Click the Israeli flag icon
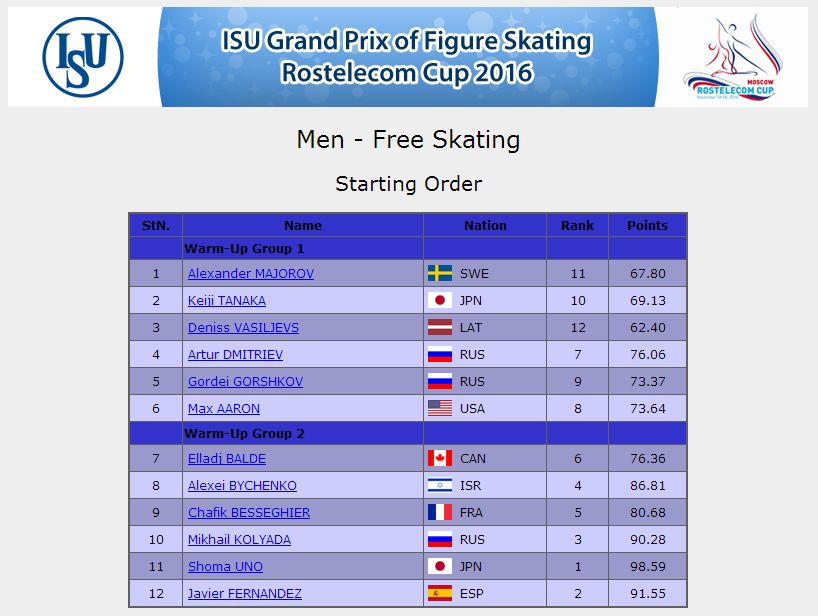This screenshot has height=616, width=818. tap(440, 486)
